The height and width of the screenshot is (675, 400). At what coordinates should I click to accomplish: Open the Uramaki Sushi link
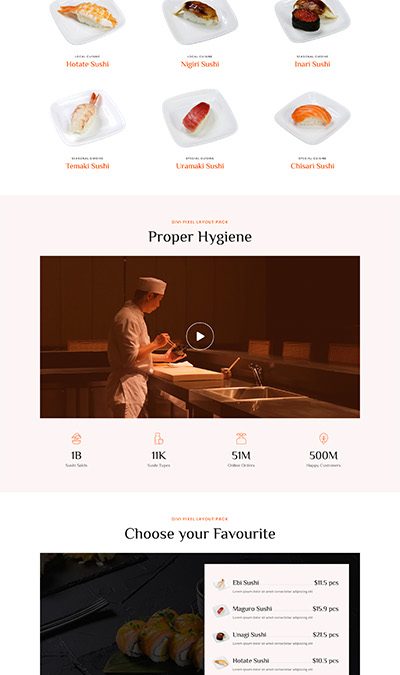(200, 166)
